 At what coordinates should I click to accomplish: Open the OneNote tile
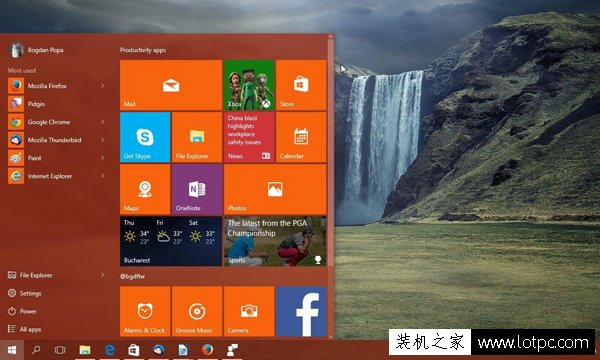tap(197, 189)
